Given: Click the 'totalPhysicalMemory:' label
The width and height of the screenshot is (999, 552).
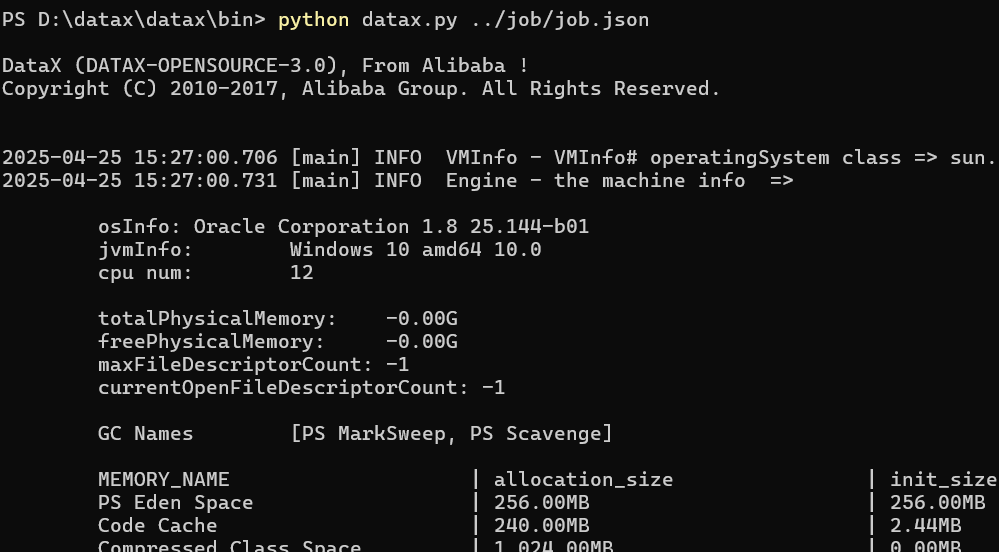Looking at the screenshot, I should pos(217,319).
